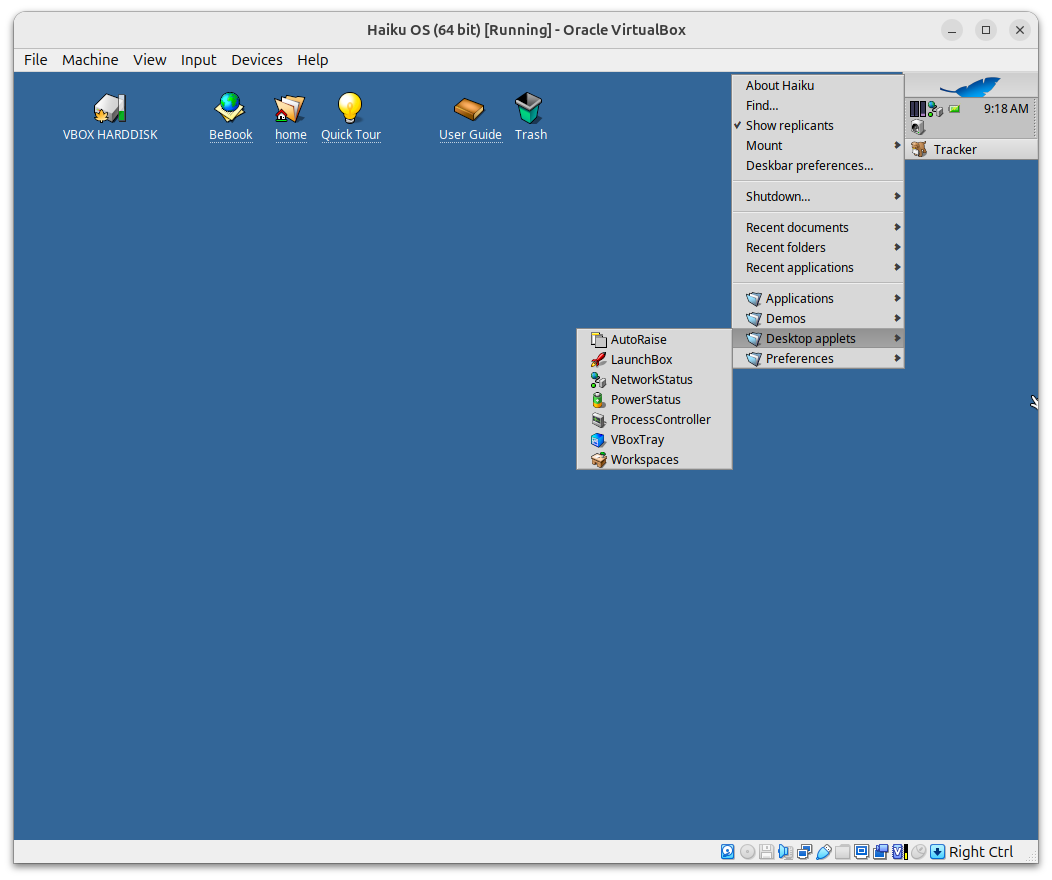The image size is (1052, 880).
Task: Expand the Mount submenu
Action: pyautogui.click(x=818, y=146)
